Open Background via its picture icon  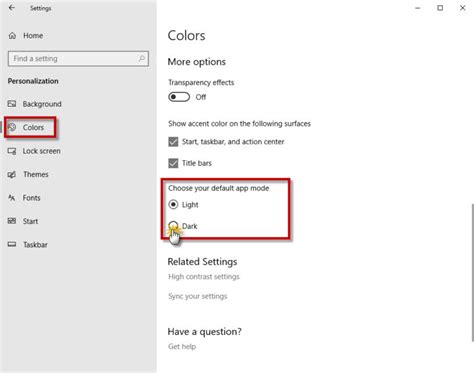(12, 104)
